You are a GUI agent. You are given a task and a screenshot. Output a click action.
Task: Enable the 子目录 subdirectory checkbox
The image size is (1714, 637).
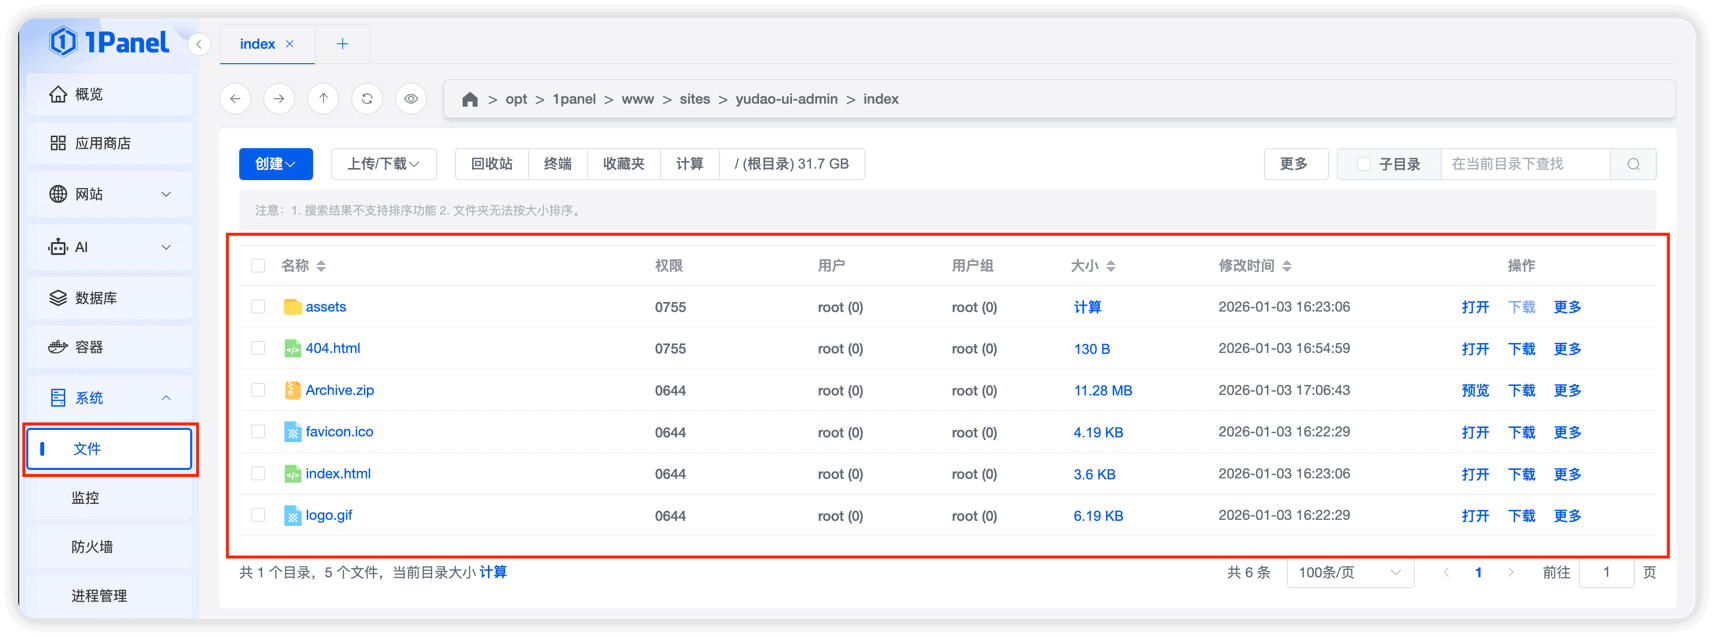(1363, 164)
